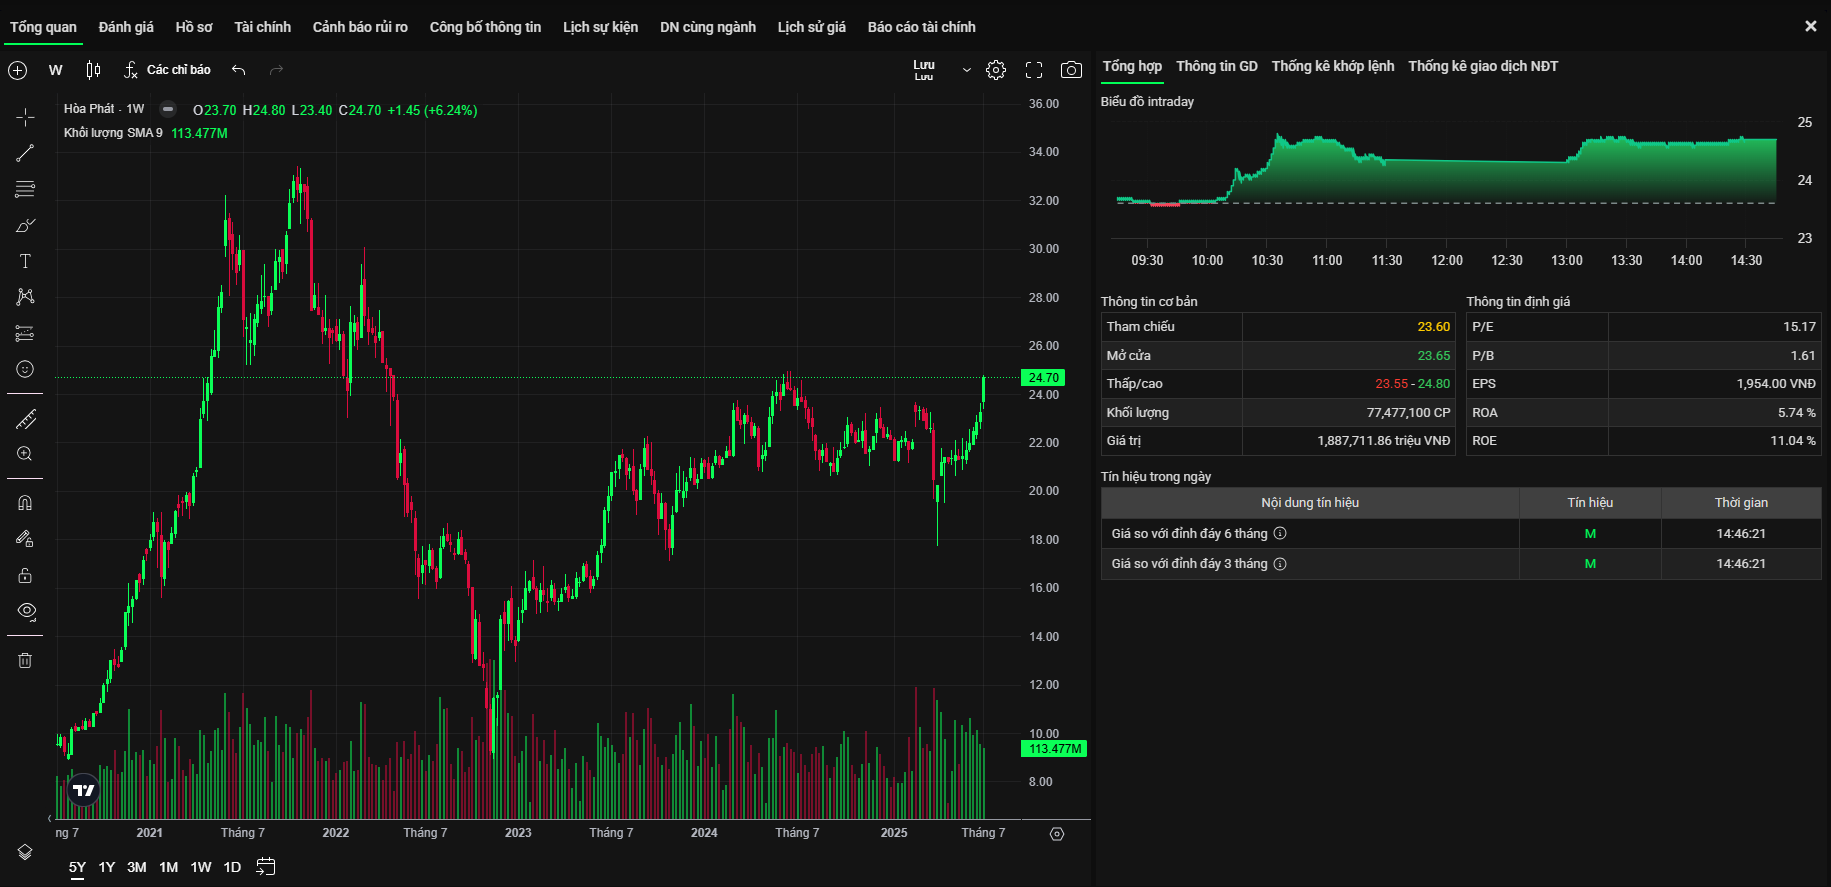
Task: Take a chart snapshot with camera icon
Action: point(1071,70)
